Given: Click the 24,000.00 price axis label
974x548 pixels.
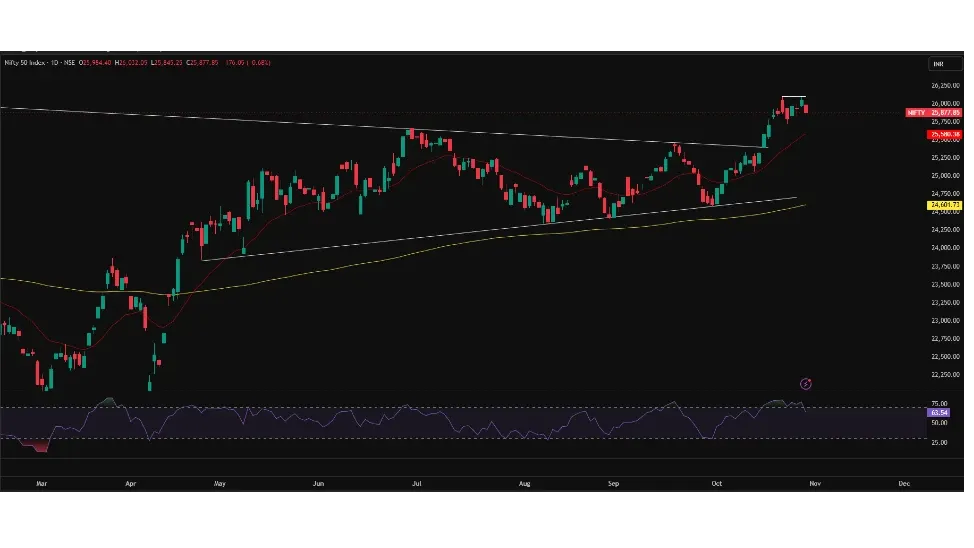Looking at the screenshot, I should click(x=945, y=248).
